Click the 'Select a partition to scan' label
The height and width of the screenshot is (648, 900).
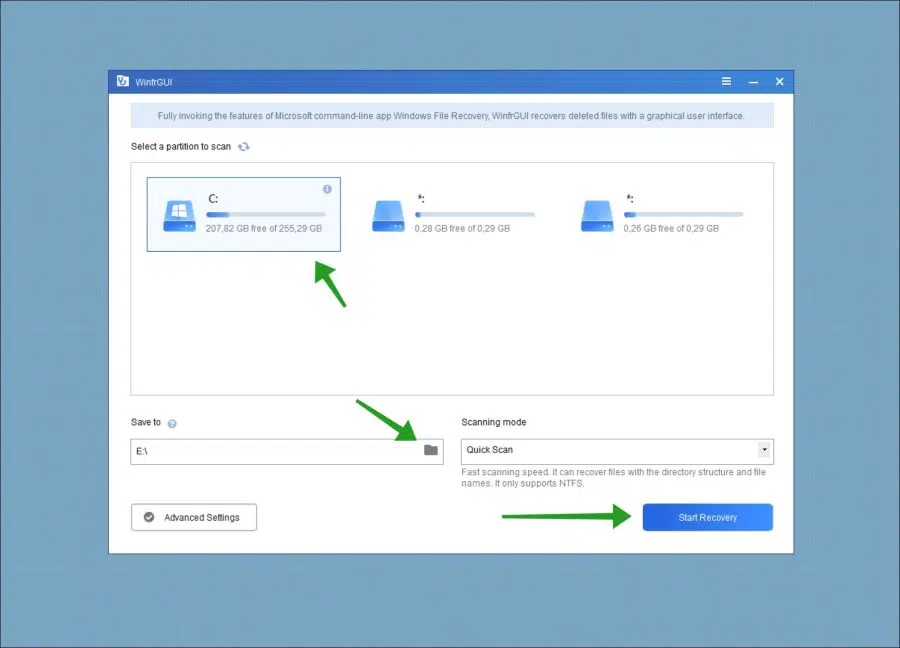[181, 146]
